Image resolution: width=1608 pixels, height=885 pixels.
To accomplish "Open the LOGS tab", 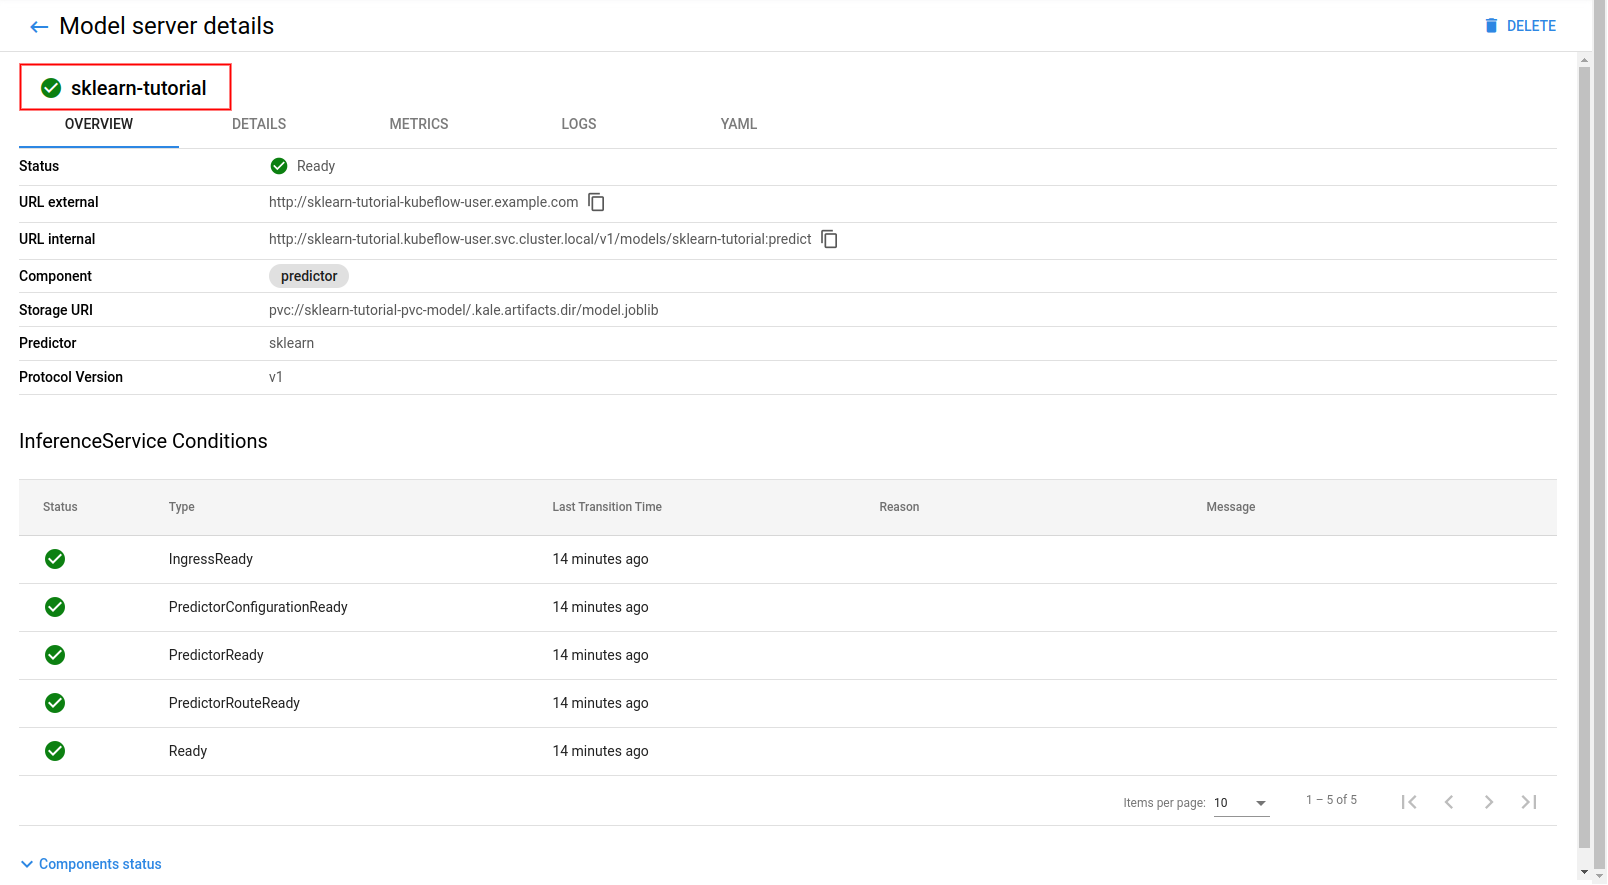I will [x=579, y=124].
